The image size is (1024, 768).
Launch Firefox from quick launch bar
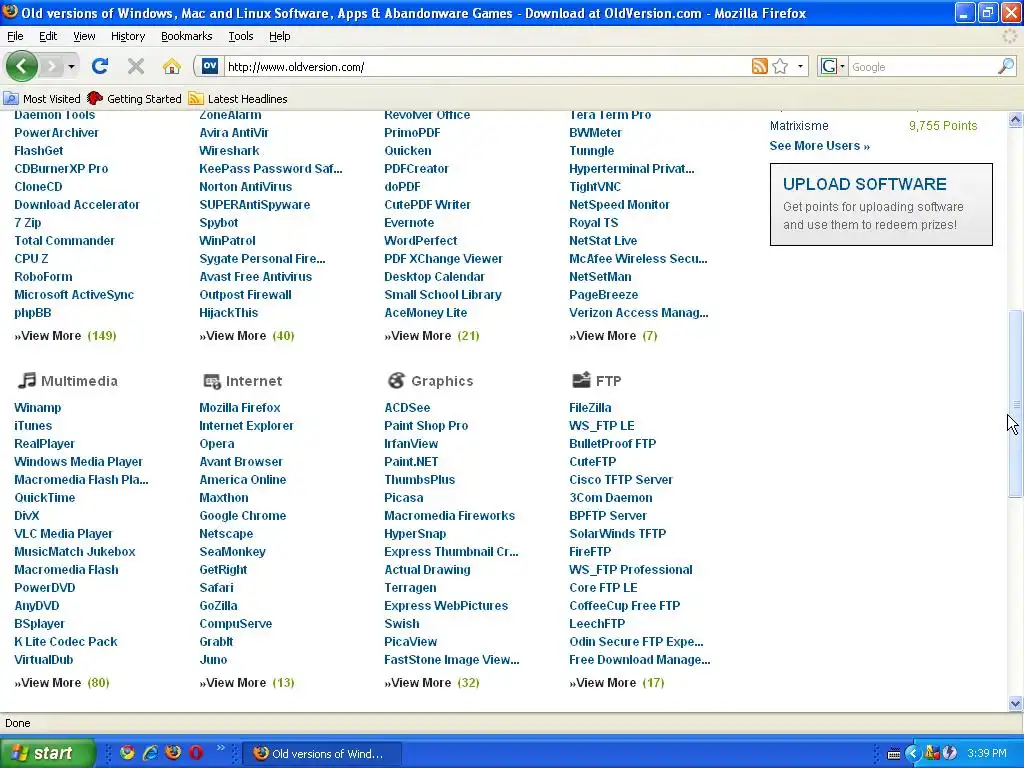(173, 753)
